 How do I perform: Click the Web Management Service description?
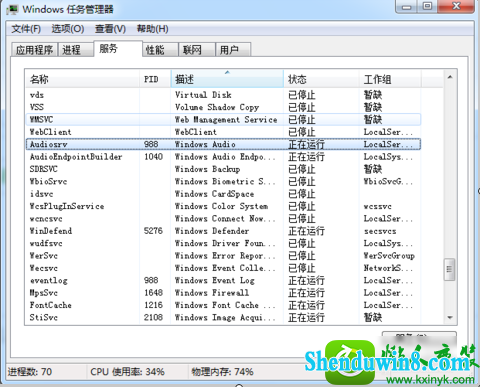pyautogui.click(x=226, y=120)
